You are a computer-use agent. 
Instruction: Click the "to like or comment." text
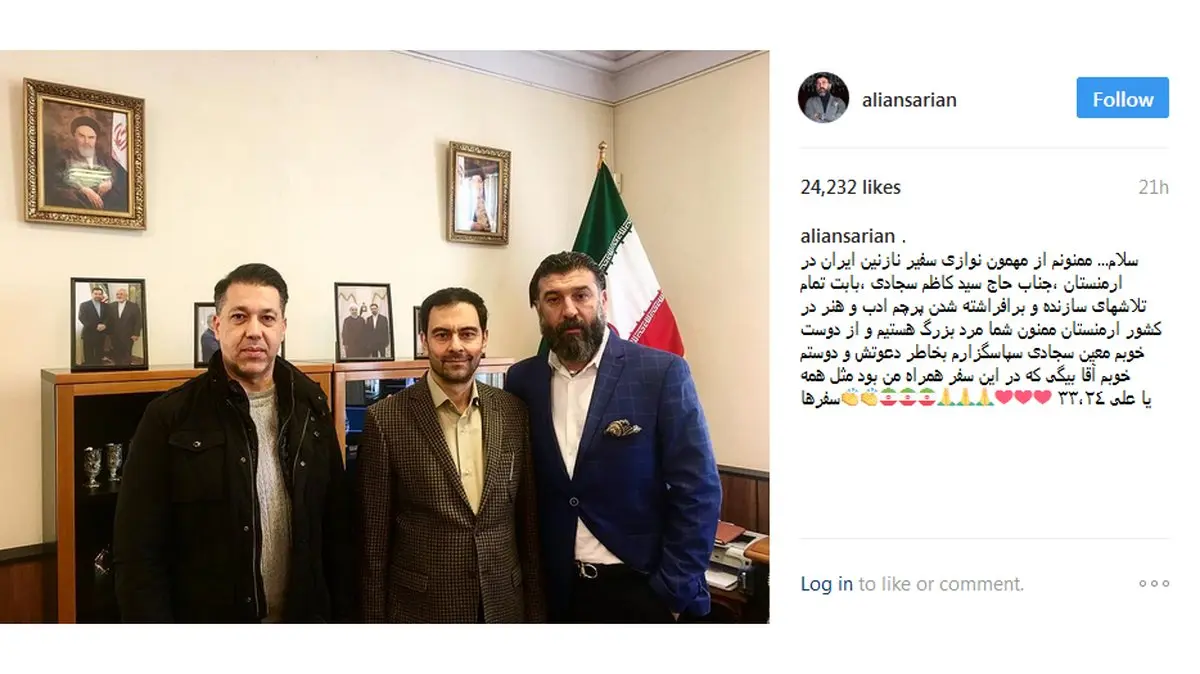(941, 584)
